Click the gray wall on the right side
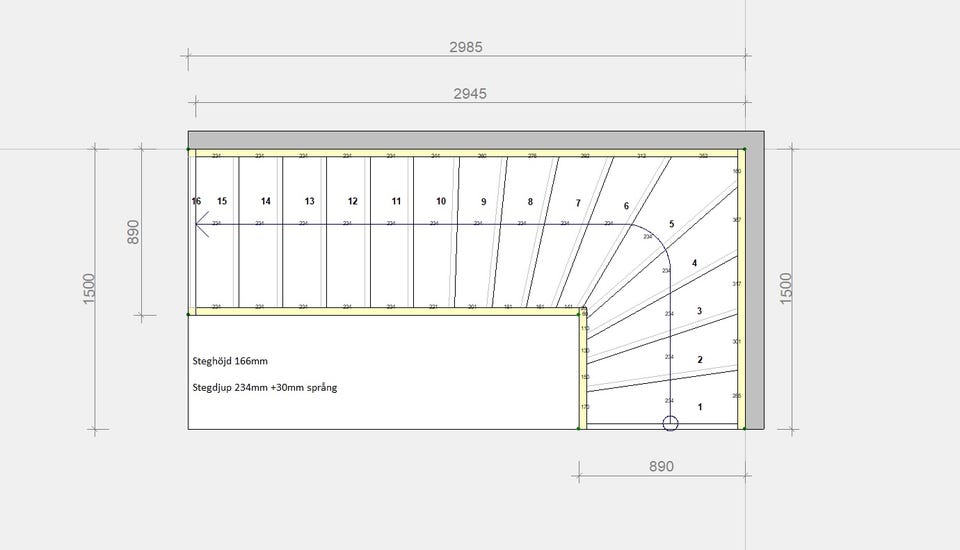 754,288
